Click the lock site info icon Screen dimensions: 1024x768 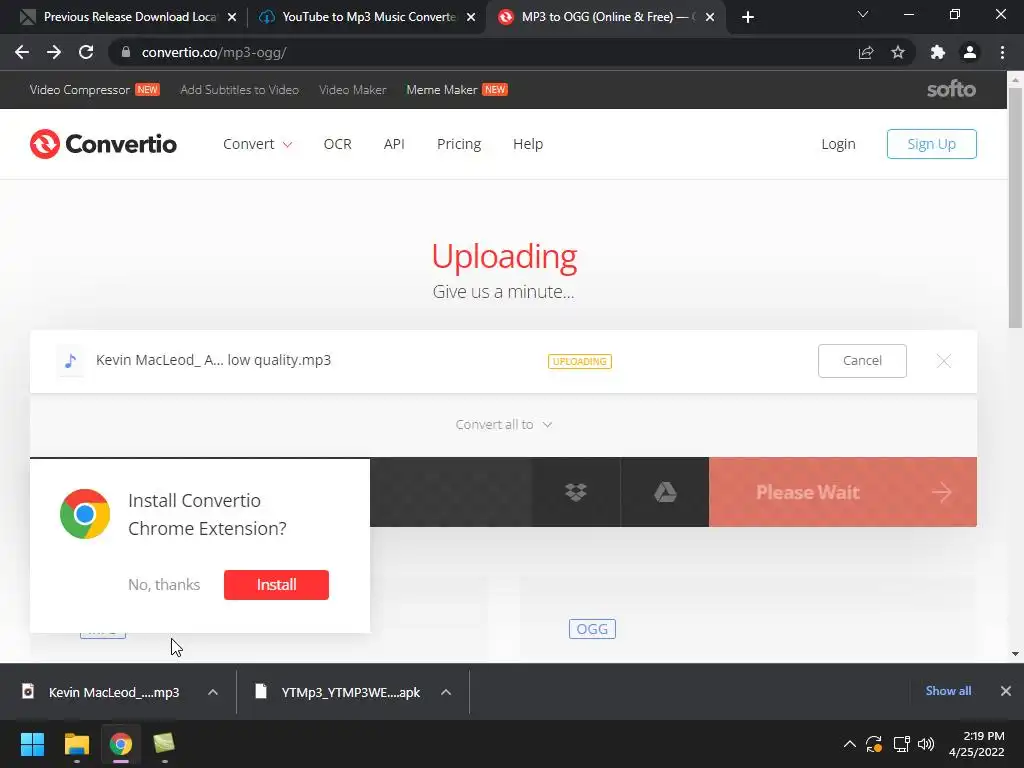126,52
